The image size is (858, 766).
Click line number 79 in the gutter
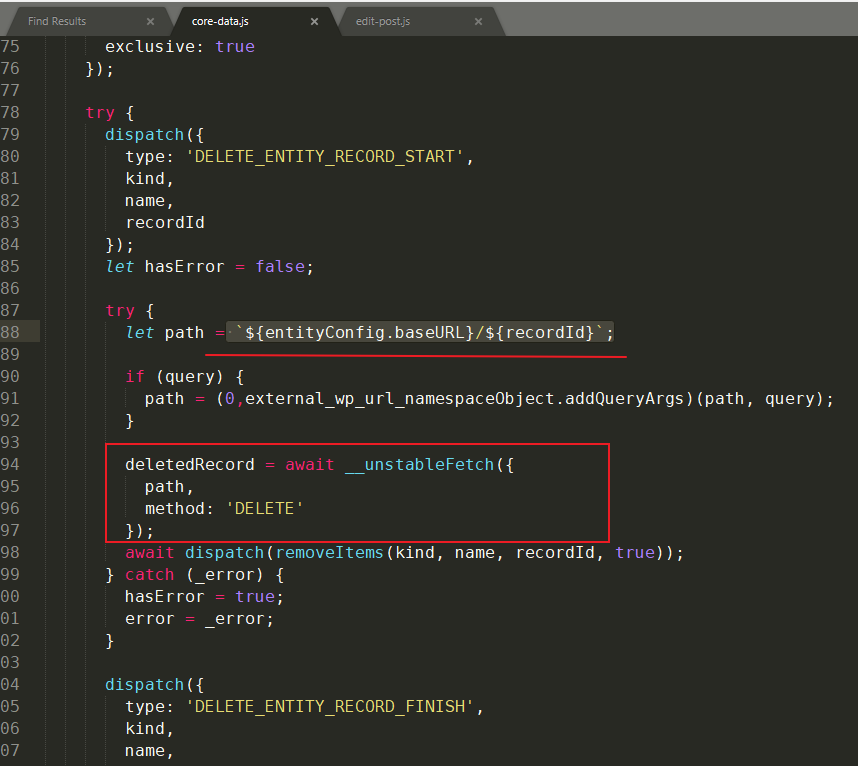point(10,134)
